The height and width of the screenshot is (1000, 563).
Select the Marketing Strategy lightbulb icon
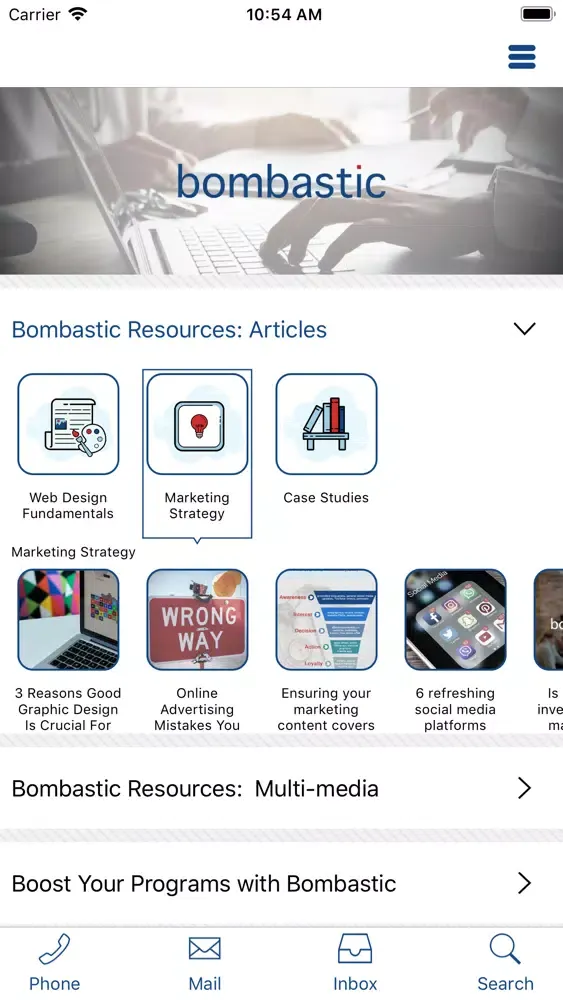tap(197, 424)
